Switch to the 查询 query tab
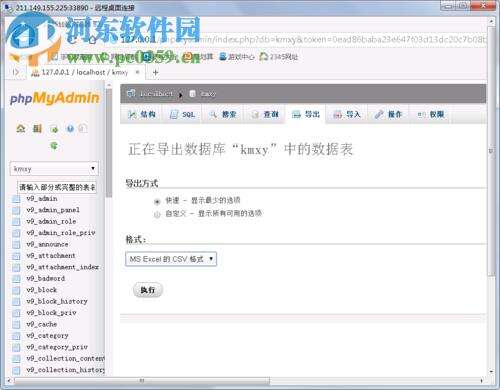The height and width of the screenshot is (390, 500). pos(265,115)
